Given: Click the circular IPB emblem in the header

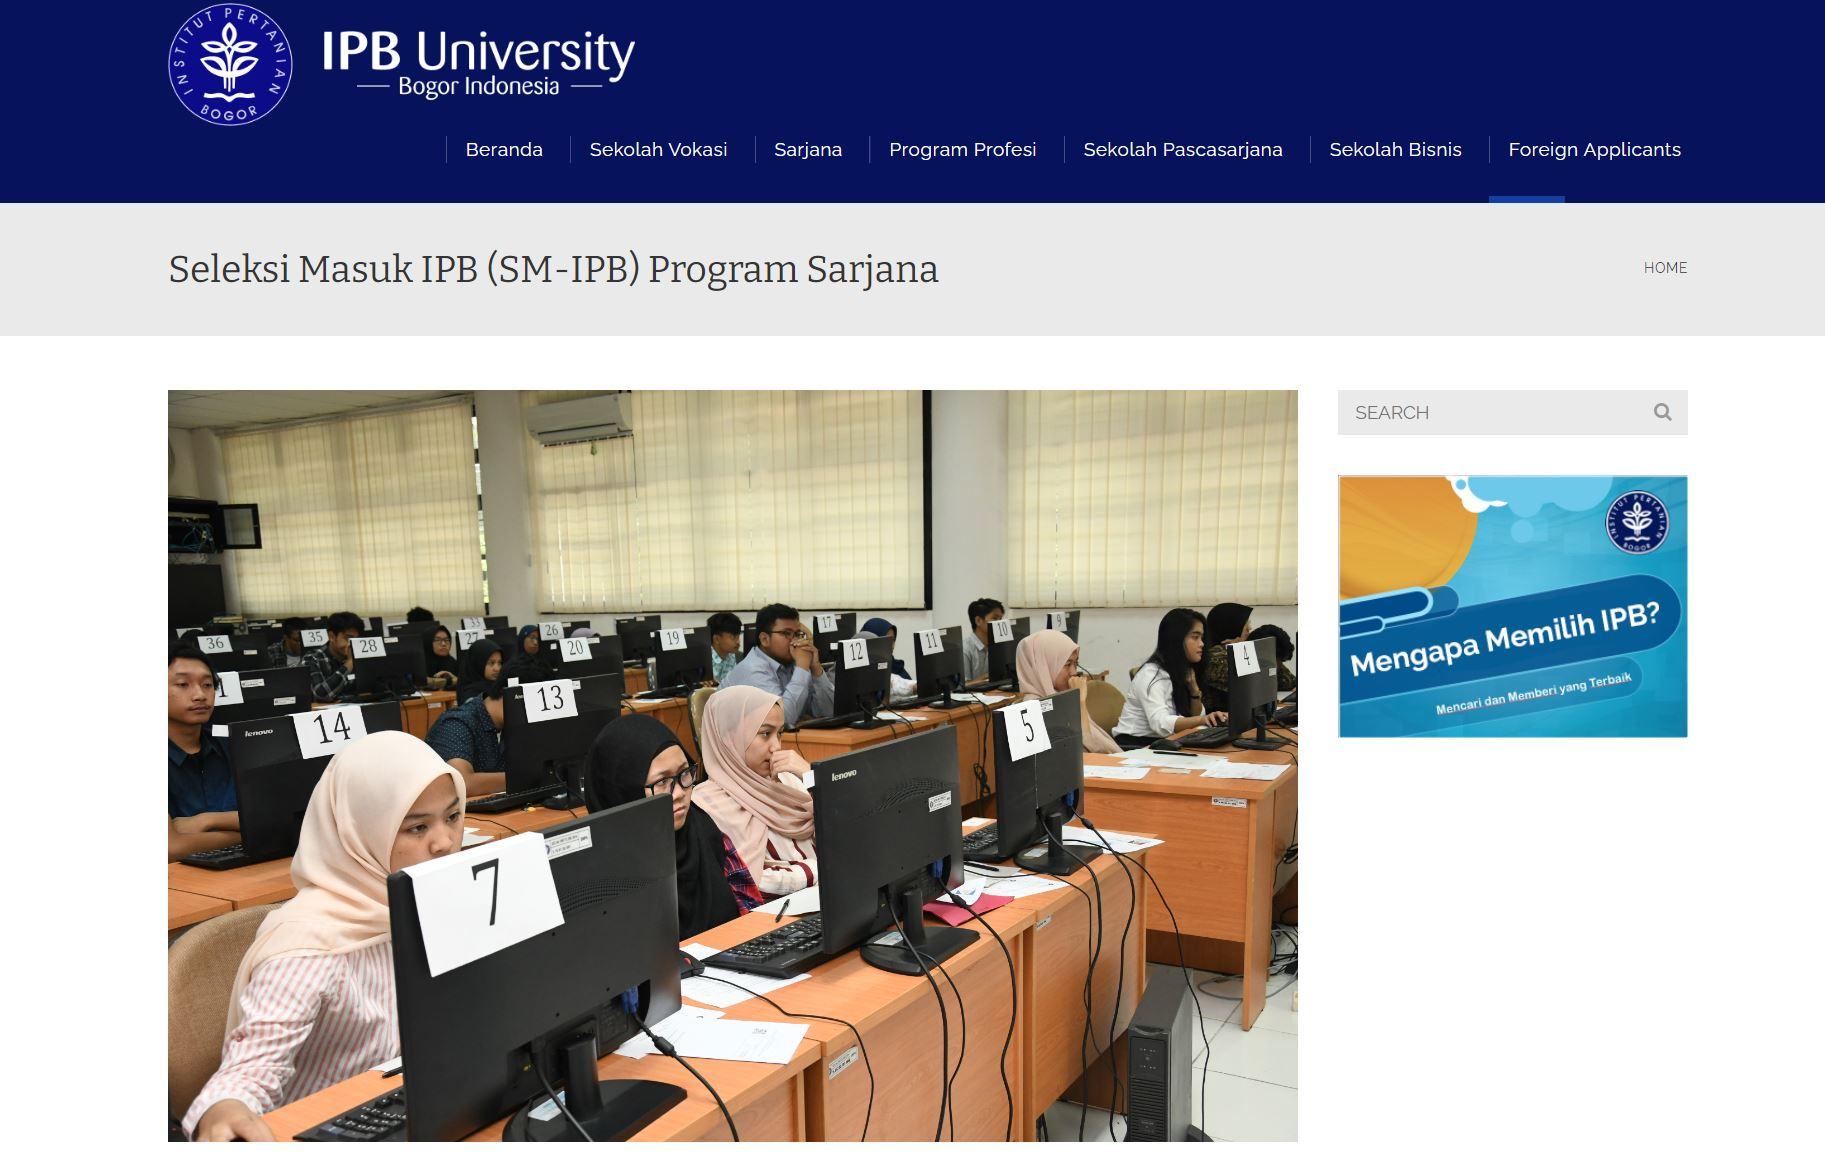Looking at the screenshot, I should [x=230, y=65].
